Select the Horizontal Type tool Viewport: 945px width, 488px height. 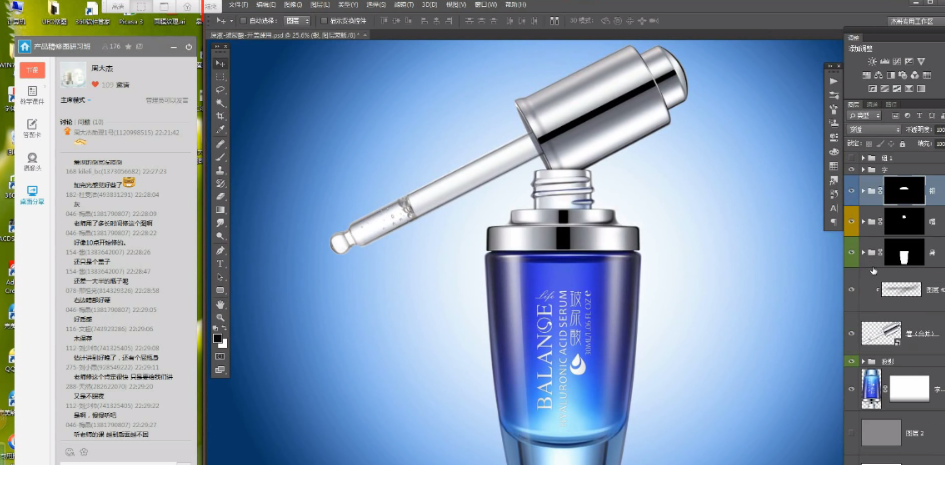[221, 264]
